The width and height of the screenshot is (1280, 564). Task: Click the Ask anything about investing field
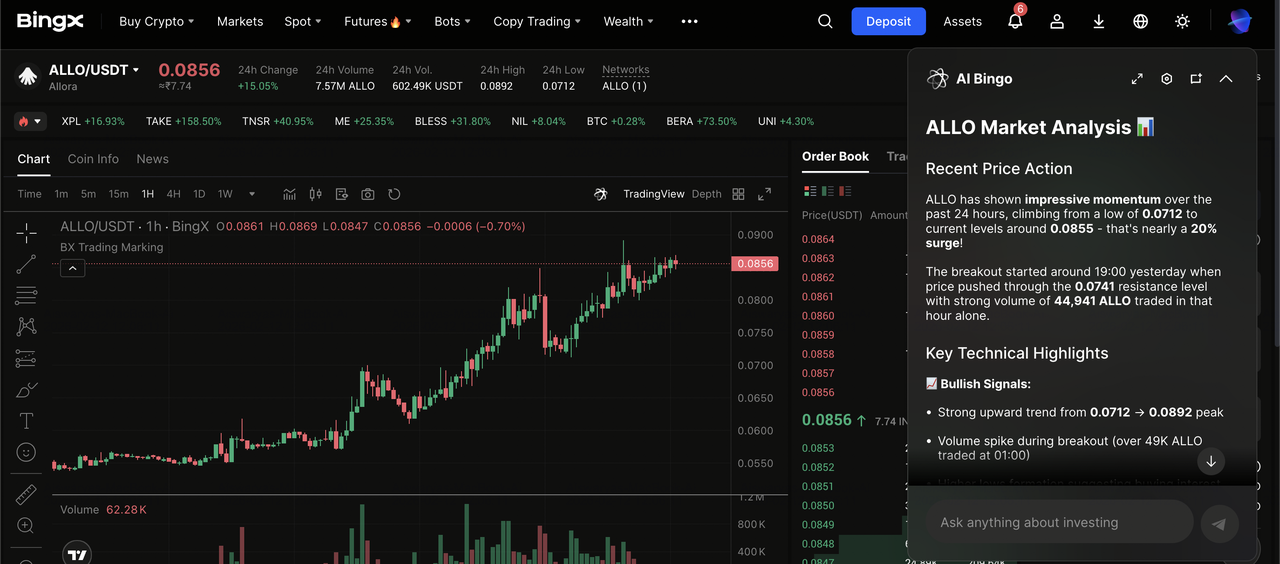1058,522
